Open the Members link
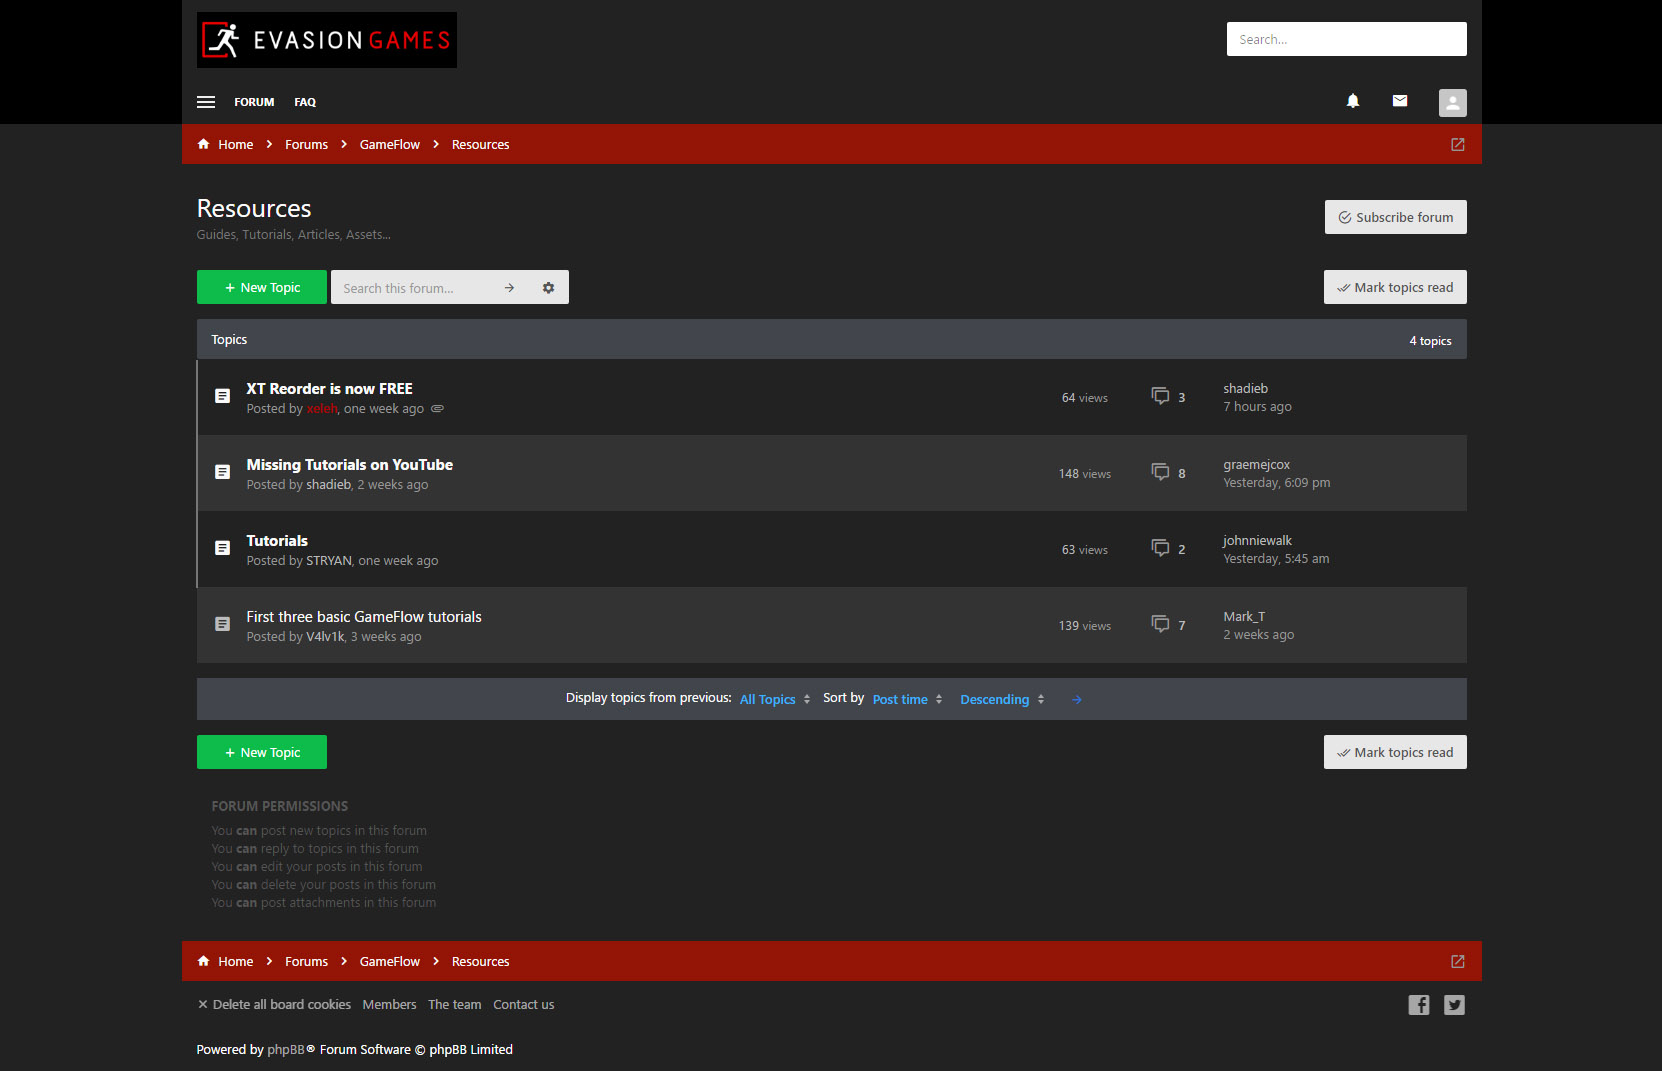Image resolution: width=1662 pixels, height=1071 pixels. (x=389, y=1005)
